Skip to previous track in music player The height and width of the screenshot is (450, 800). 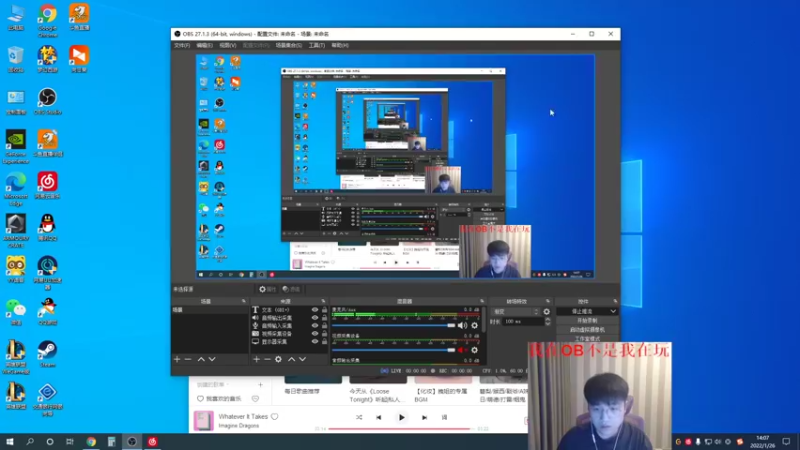point(379,417)
